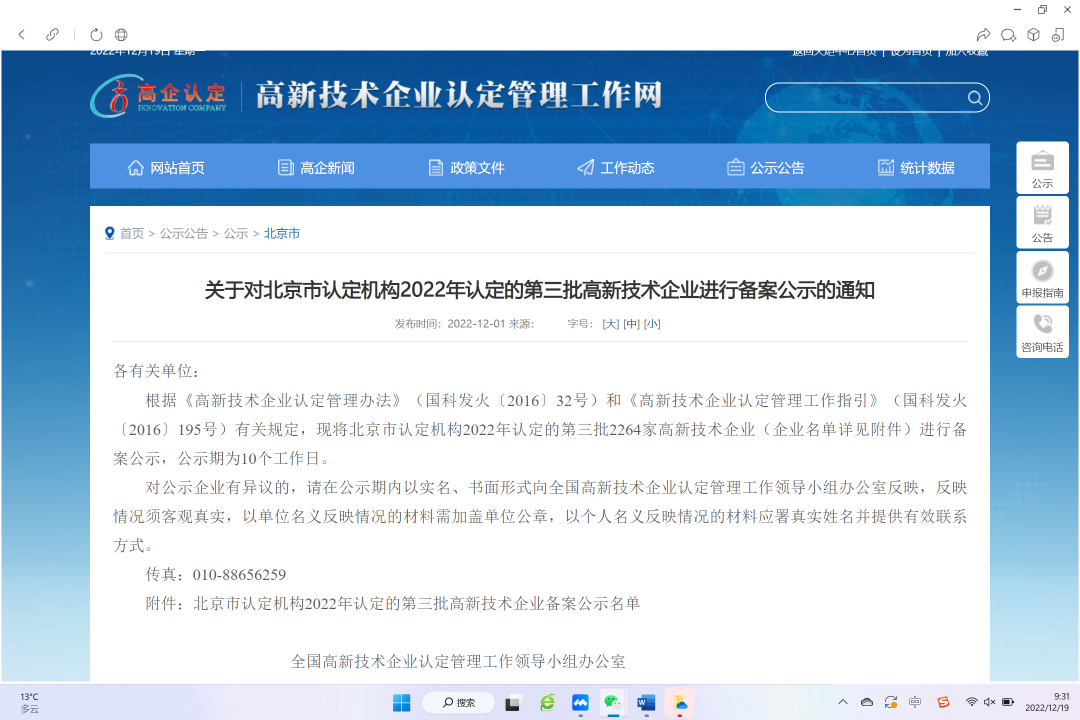Click the copy link icon
The height and width of the screenshot is (720, 1080).
[53, 35]
